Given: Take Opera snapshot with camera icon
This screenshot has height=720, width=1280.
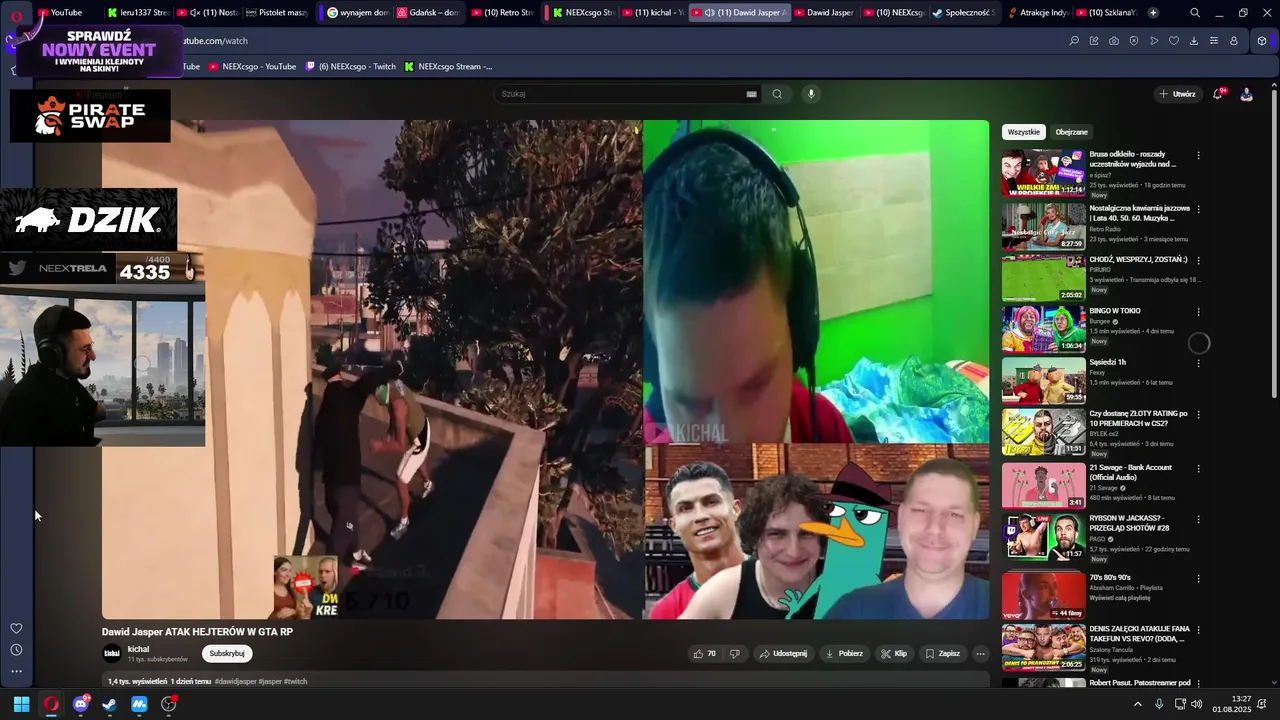Looking at the screenshot, I should (x=1114, y=41).
